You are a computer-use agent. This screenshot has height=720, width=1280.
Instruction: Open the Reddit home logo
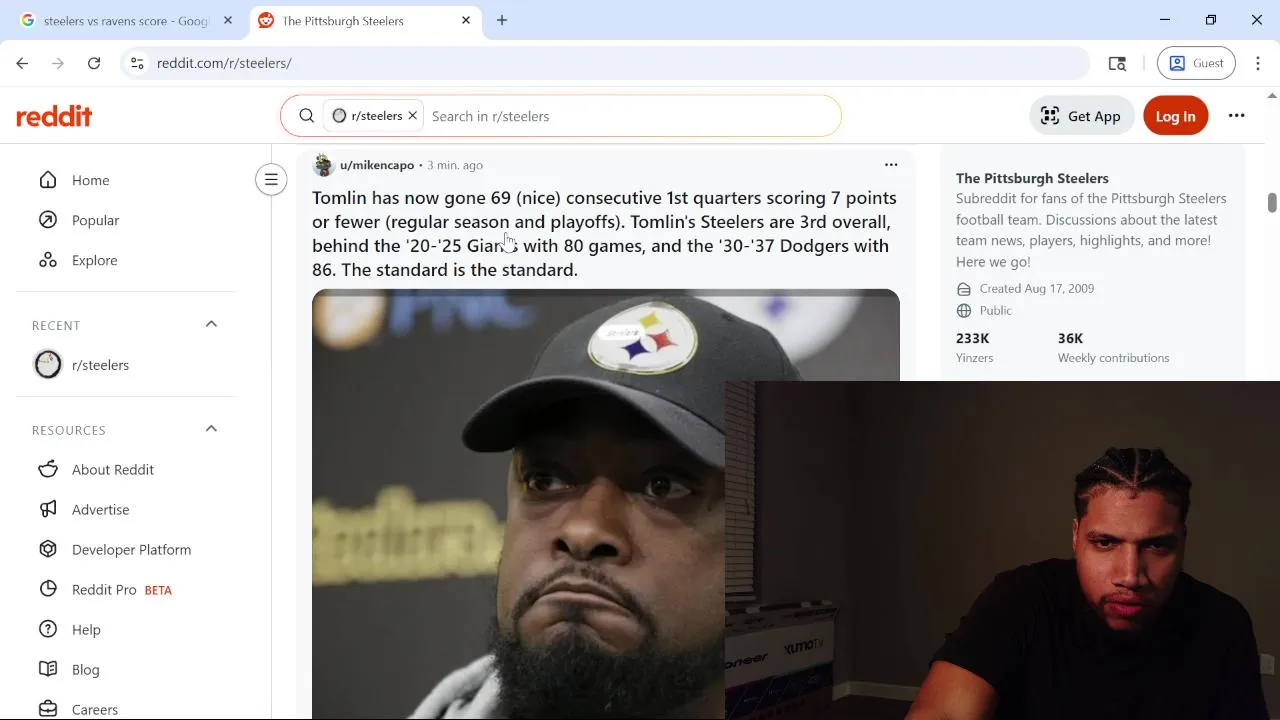pos(54,116)
